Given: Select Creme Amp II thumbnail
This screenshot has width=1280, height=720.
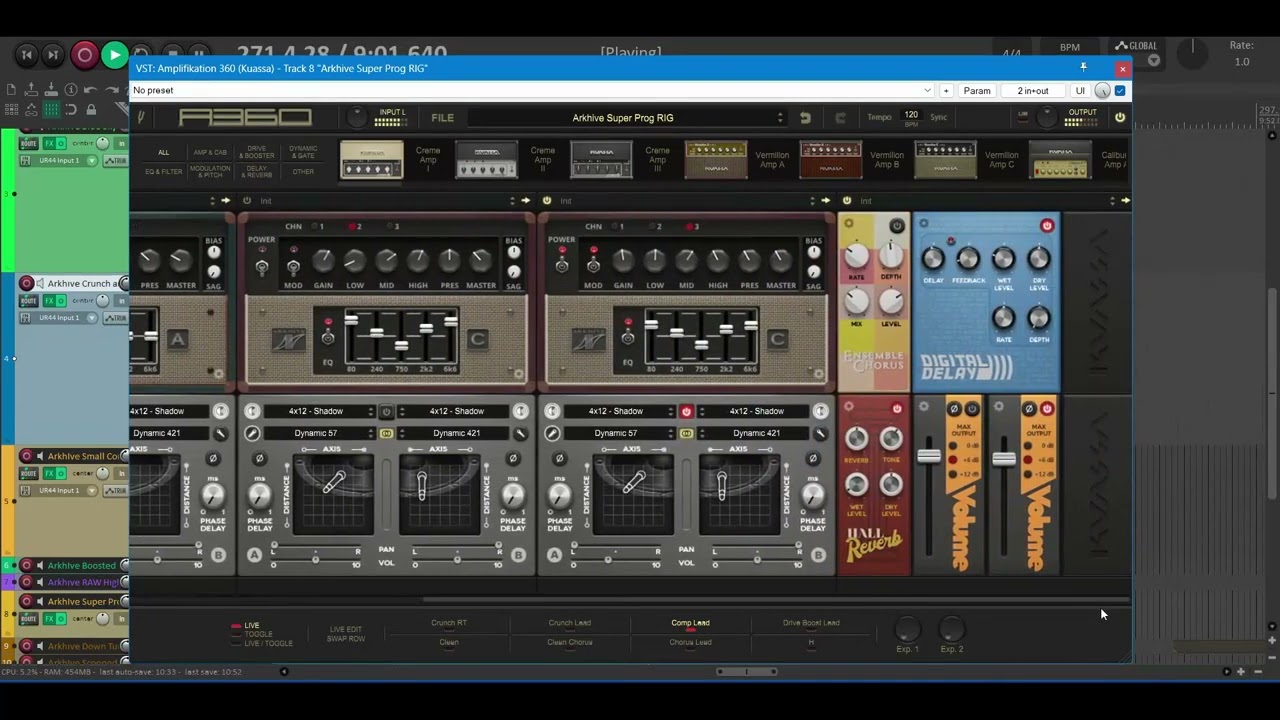Looking at the screenshot, I should tap(486, 160).
